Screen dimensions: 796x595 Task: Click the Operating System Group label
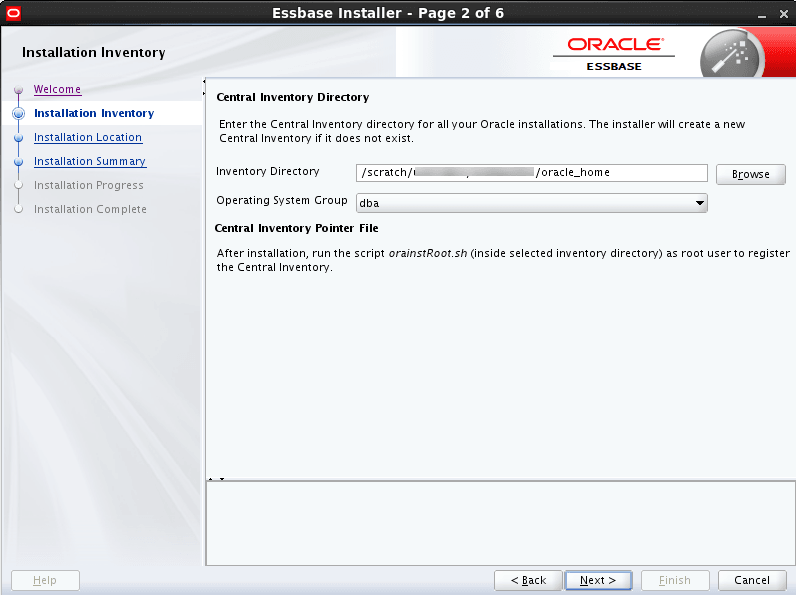tap(282, 201)
